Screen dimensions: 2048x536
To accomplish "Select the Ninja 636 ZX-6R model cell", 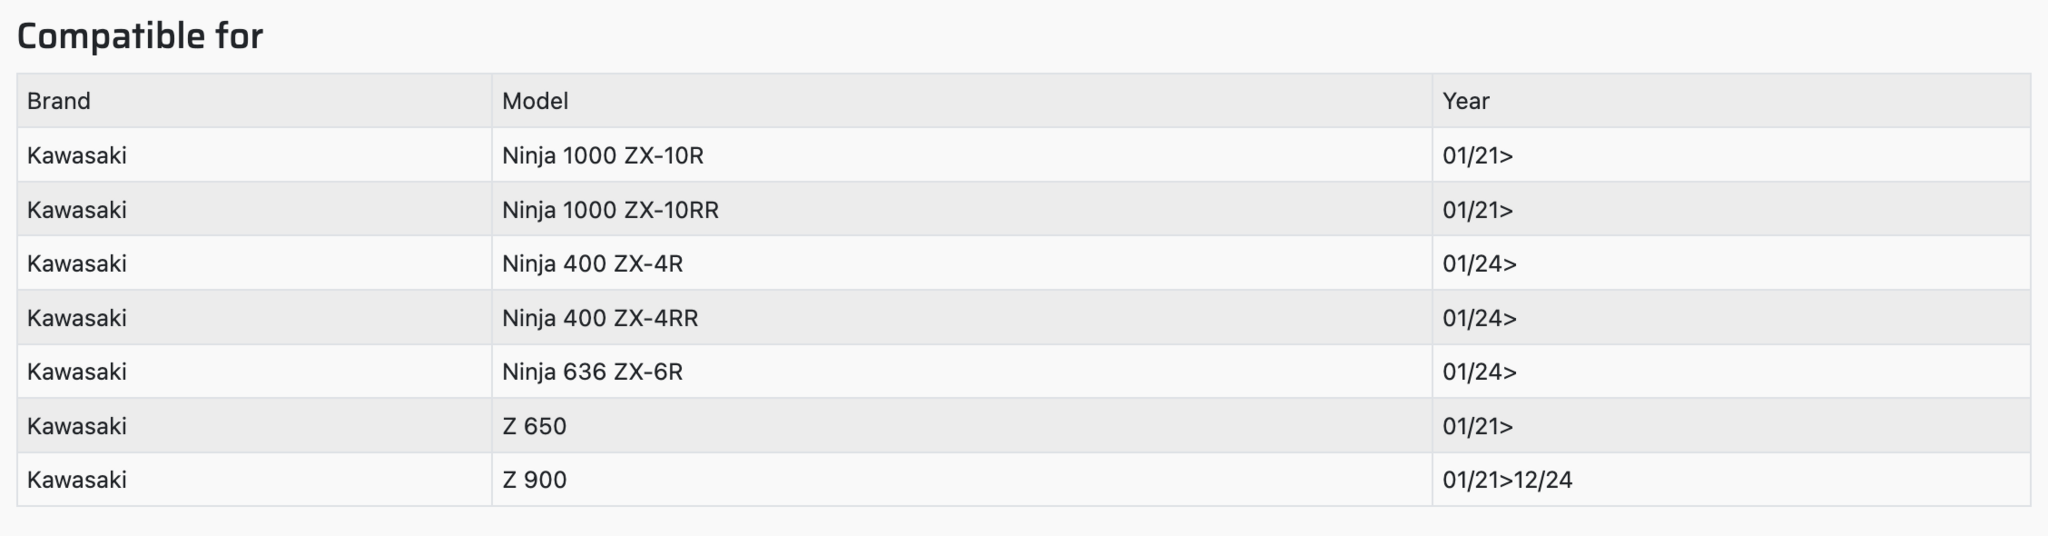I will coord(592,372).
